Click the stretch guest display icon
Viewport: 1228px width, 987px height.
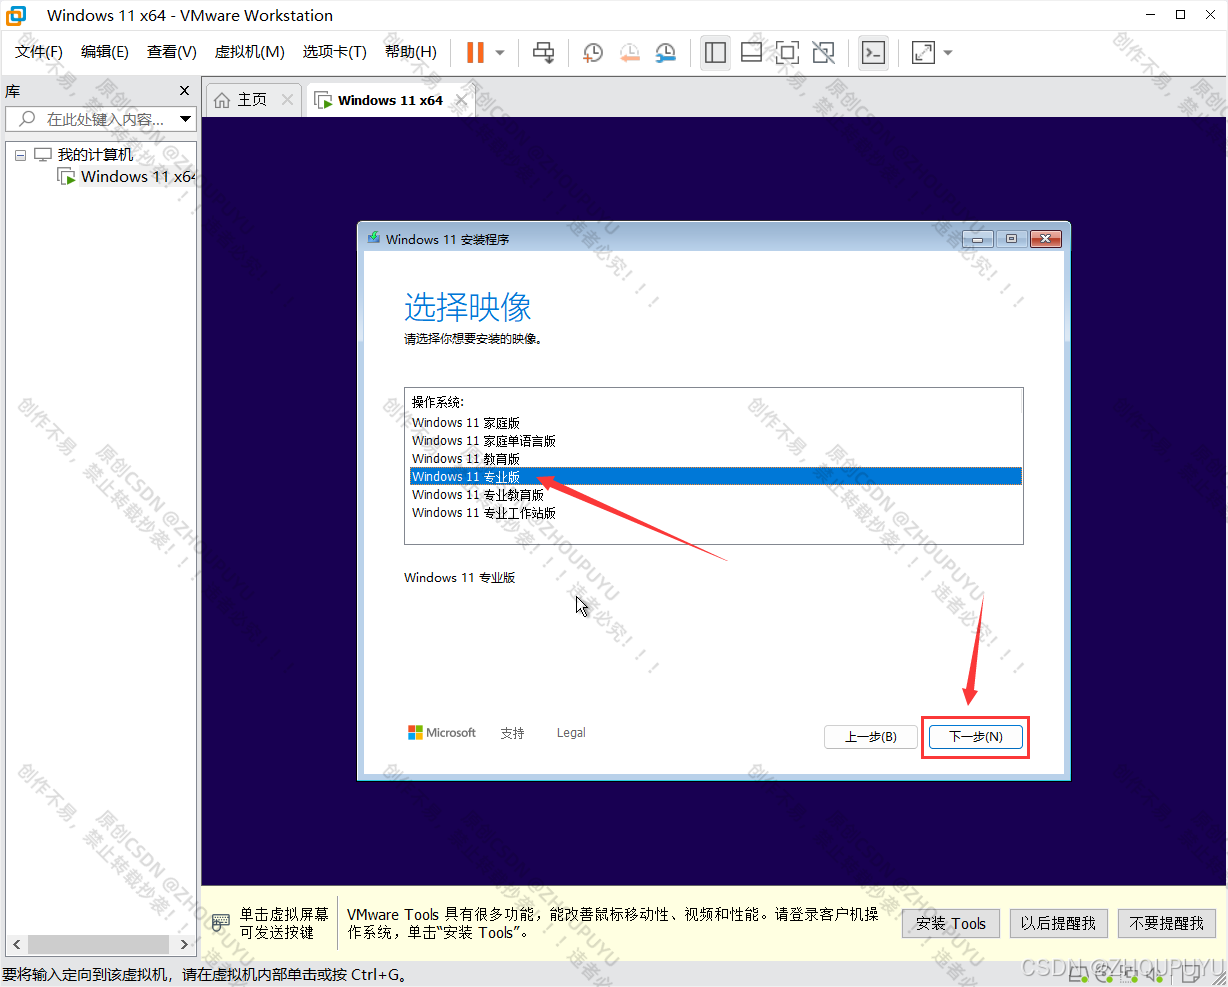tap(923, 53)
